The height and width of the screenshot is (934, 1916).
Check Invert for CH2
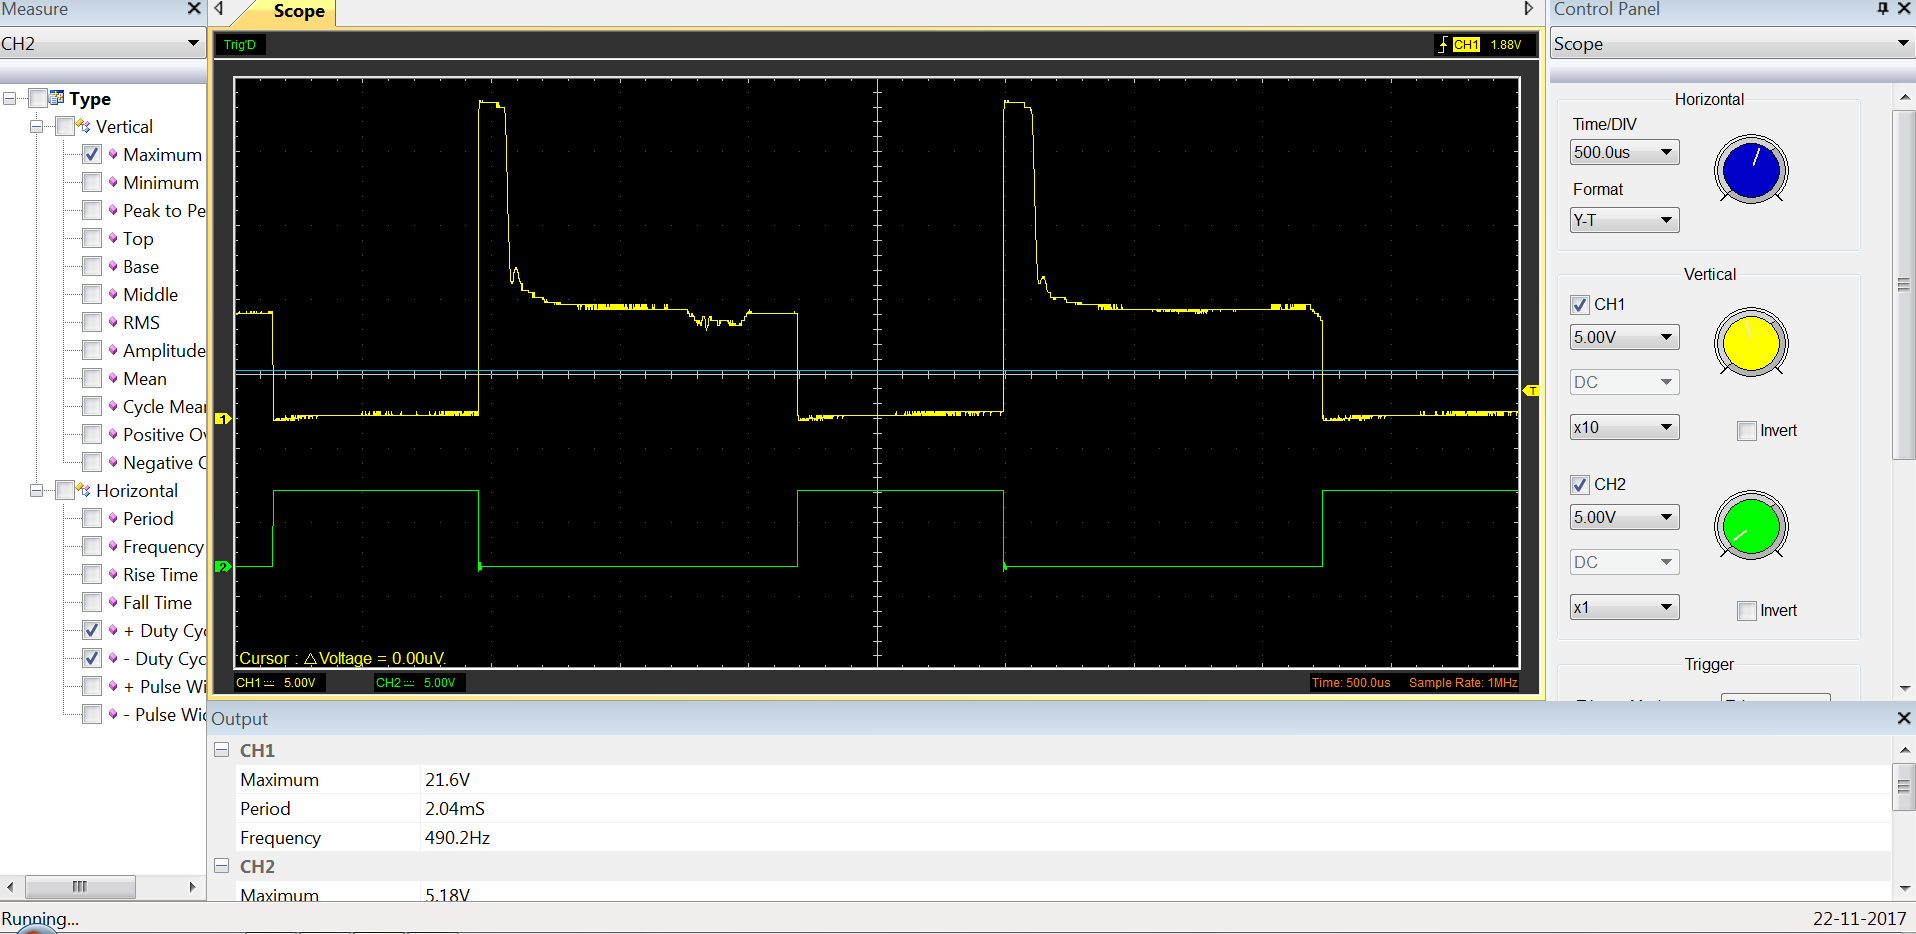(x=1747, y=611)
